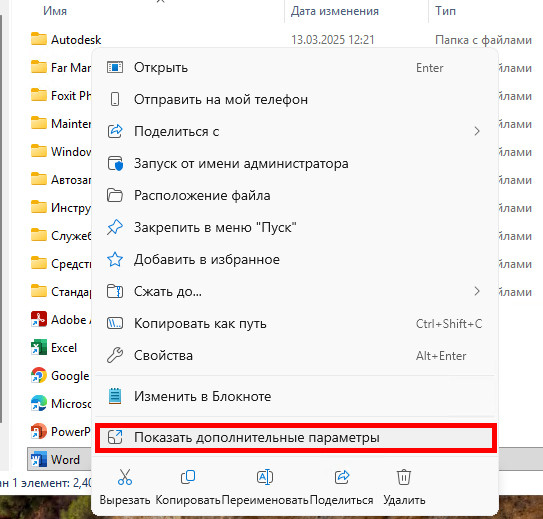
Task: Click the Notepad icon beside 'Изменить в Блокноте'
Action: point(115,396)
